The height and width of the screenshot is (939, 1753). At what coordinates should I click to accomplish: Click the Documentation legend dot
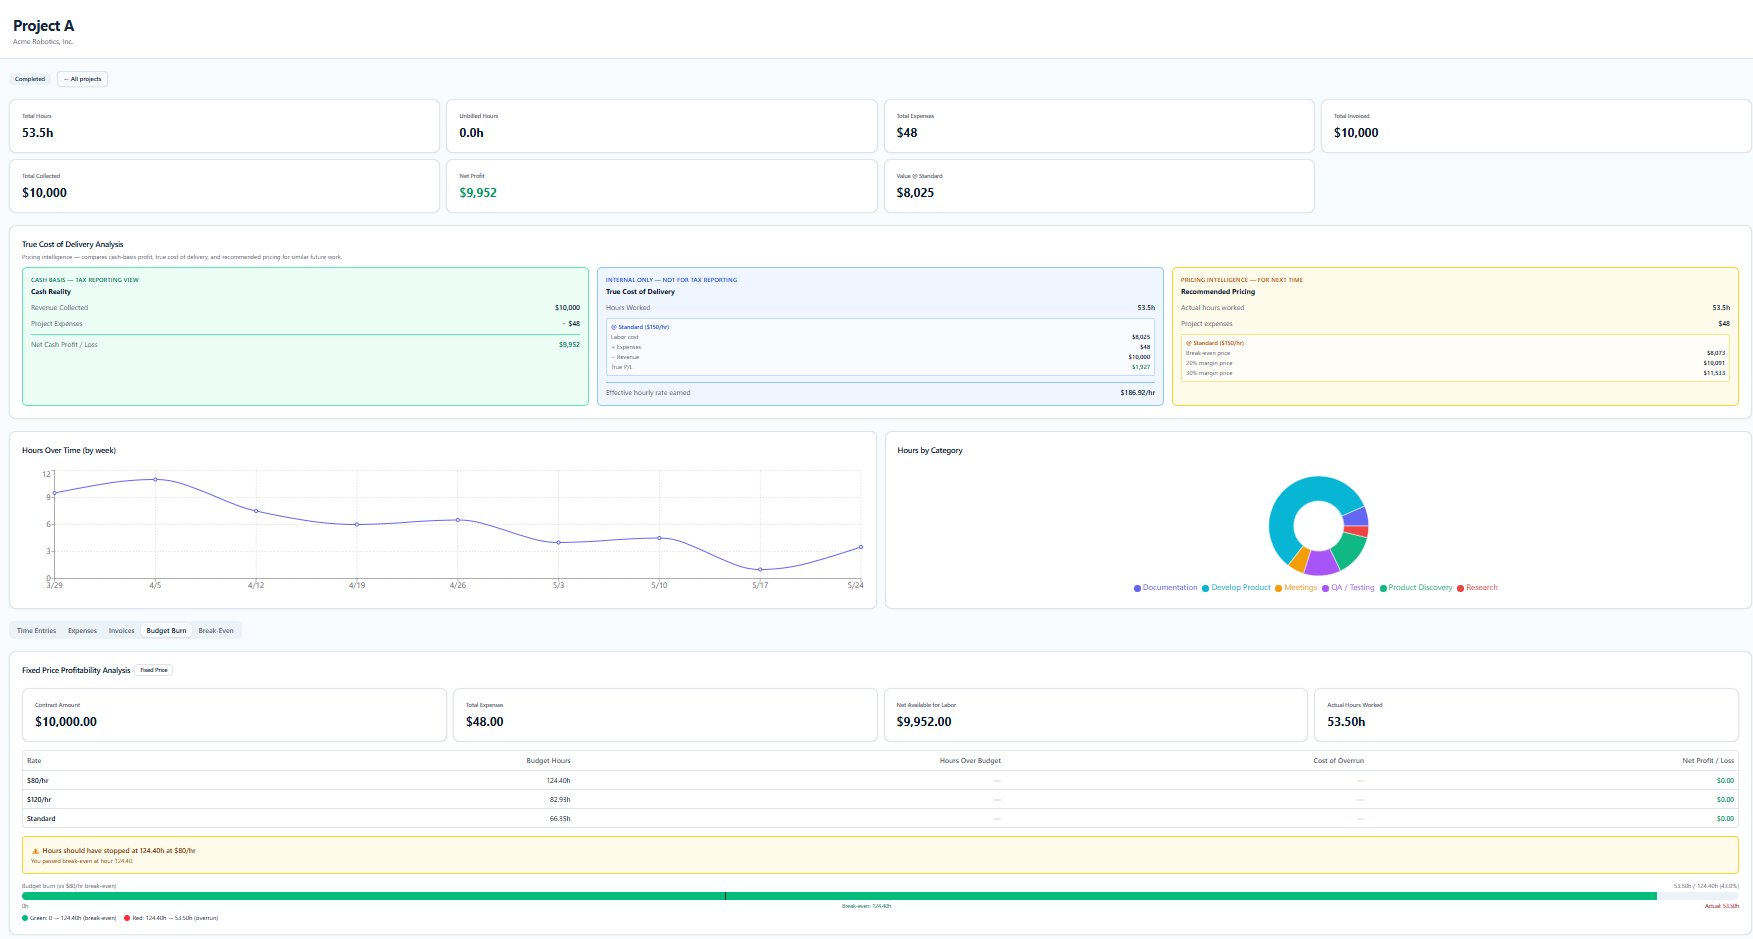click(x=1137, y=588)
